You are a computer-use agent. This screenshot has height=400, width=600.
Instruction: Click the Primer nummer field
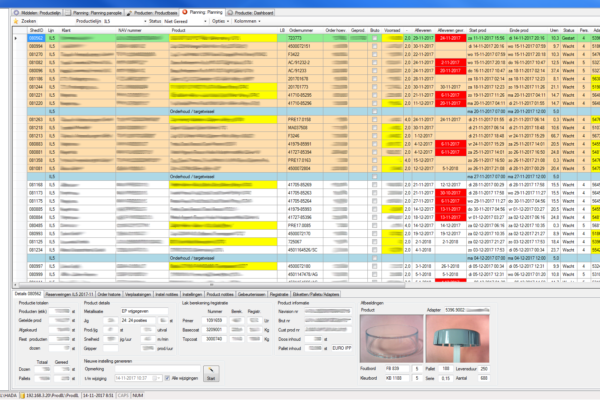tap(214, 320)
